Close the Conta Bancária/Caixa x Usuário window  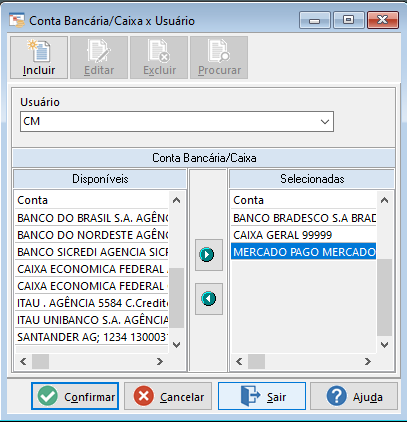pos(383,20)
